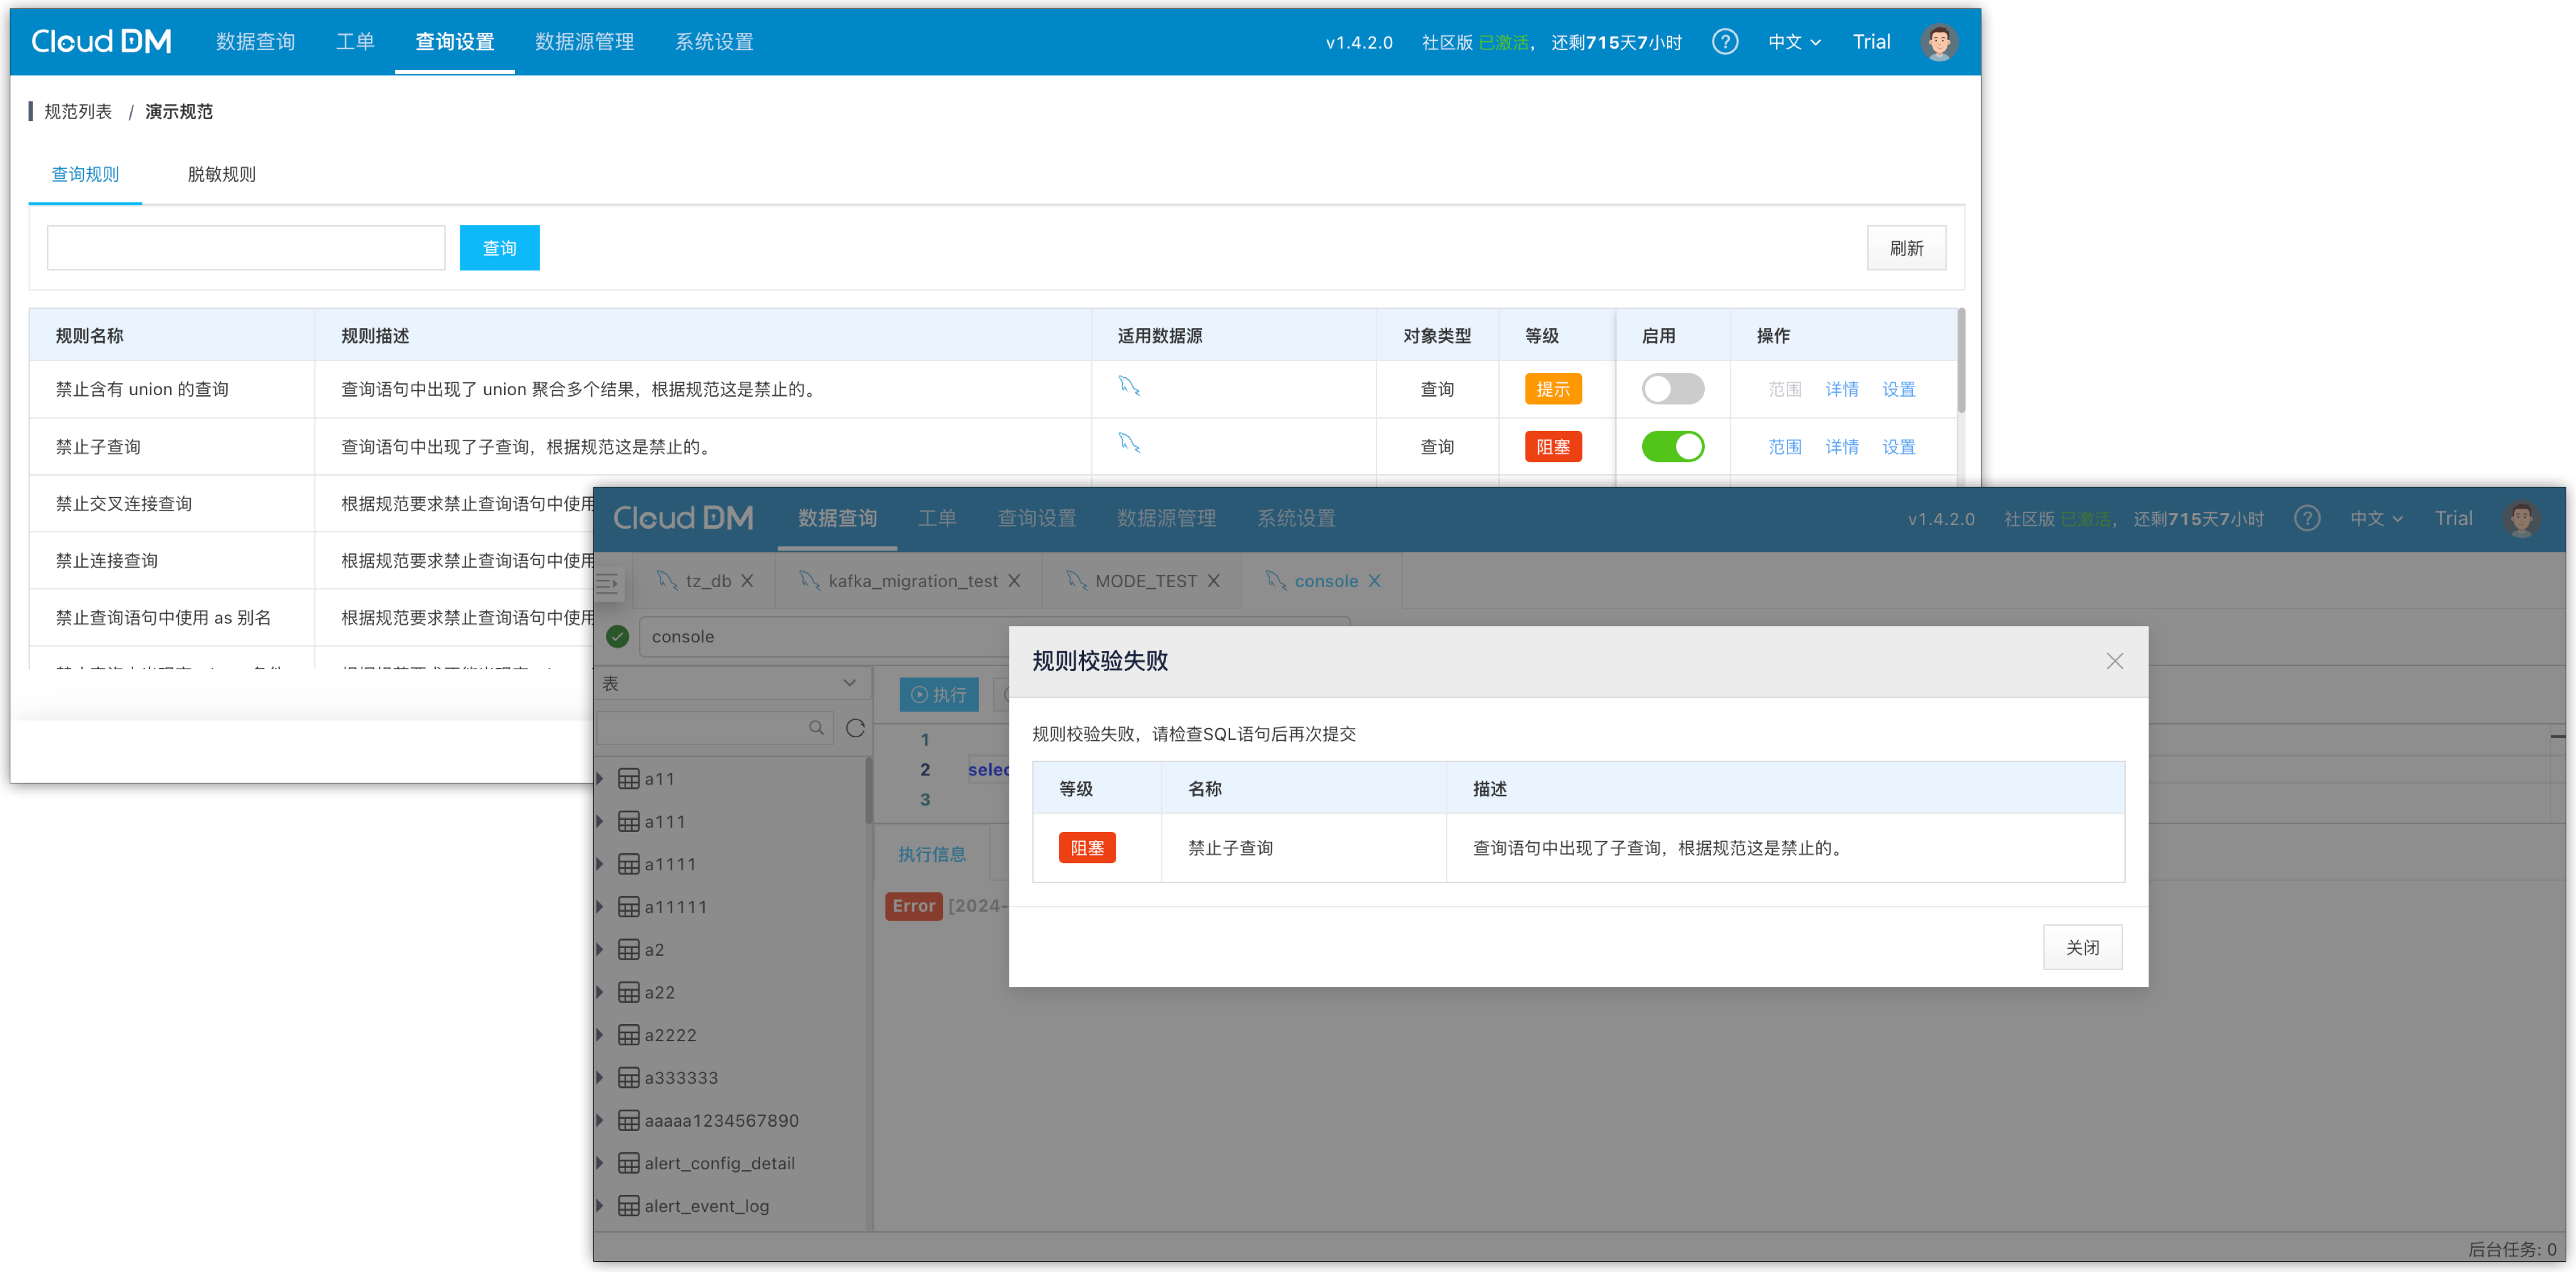Expand the alert_config_detail table node
The image size is (2576, 1272).
(x=600, y=1163)
